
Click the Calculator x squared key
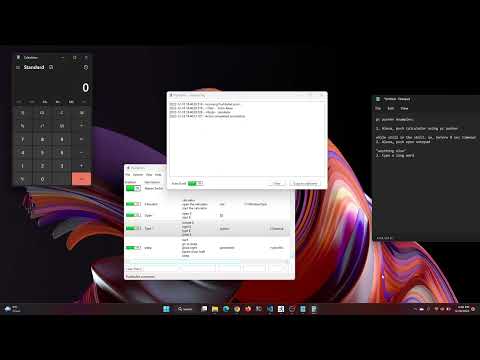pyautogui.click(x=42, y=126)
